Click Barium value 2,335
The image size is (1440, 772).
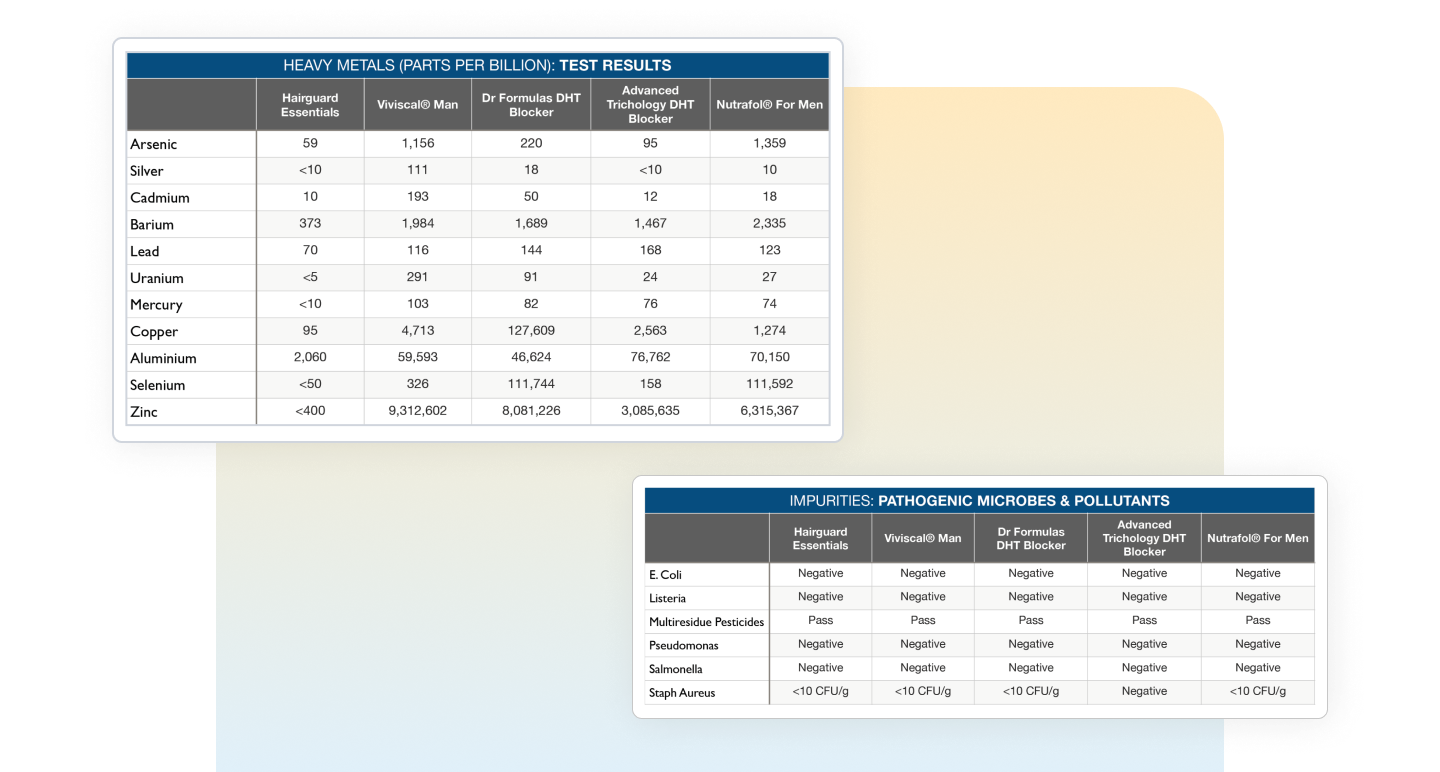click(769, 223)
